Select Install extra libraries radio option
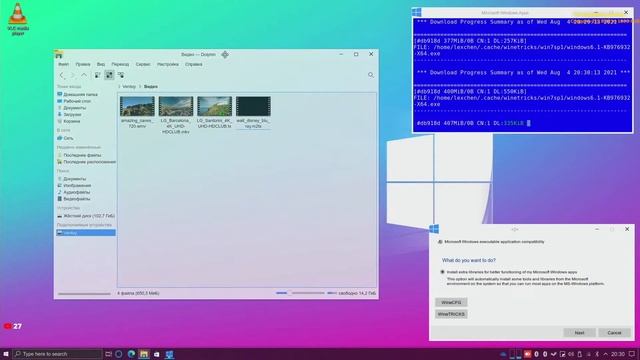The height and width of the screenshot is (360, 640). pyautogui.click(x=442, y=272)
